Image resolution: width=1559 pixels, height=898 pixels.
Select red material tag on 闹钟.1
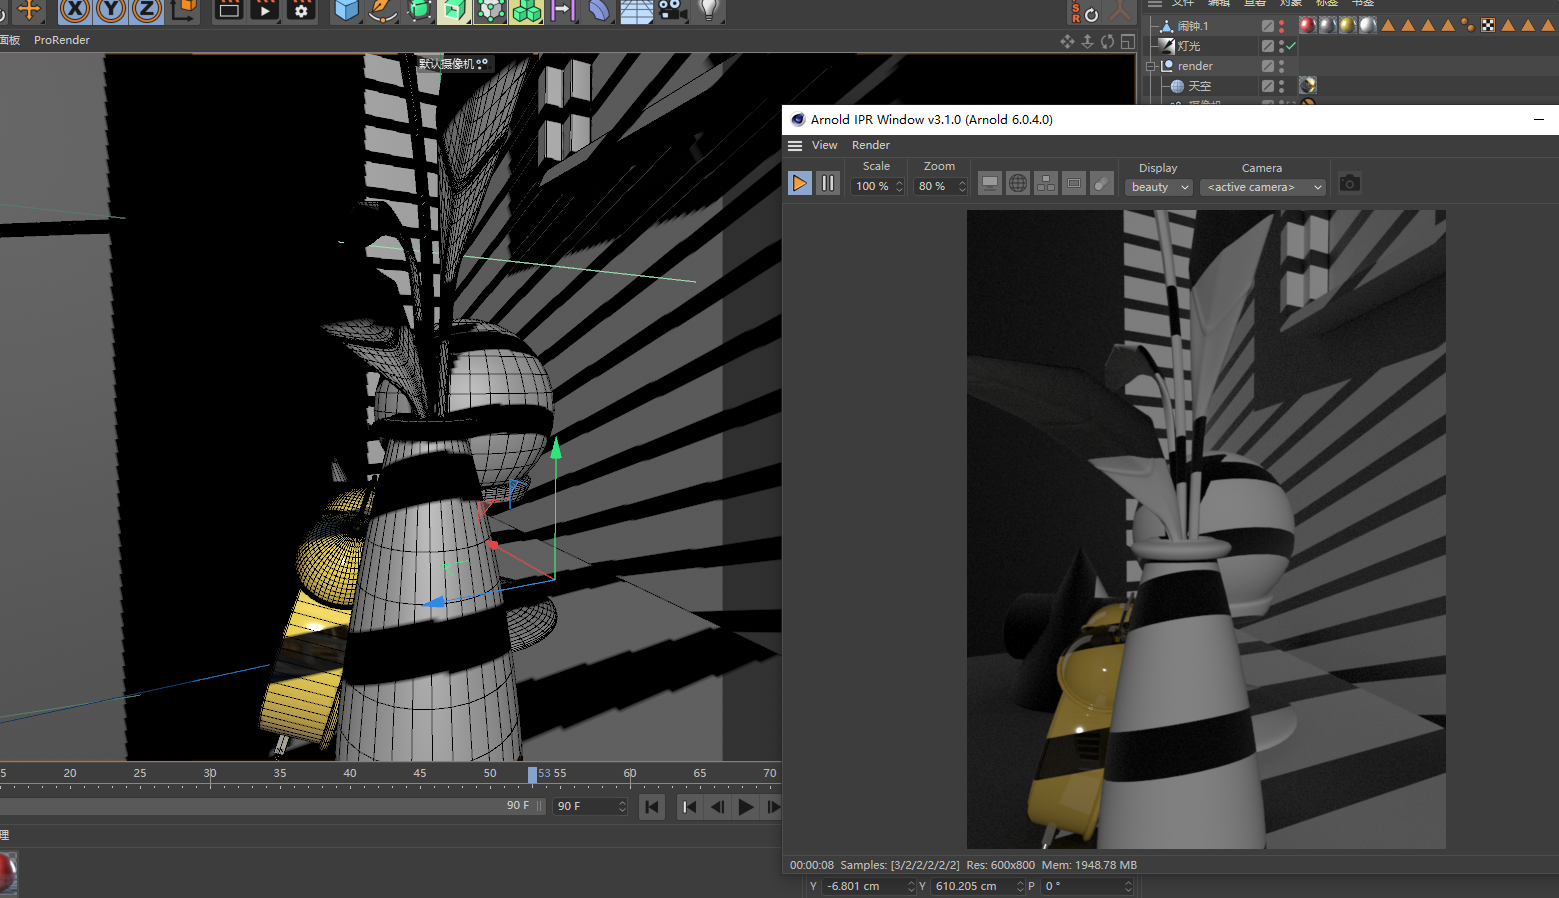point(1307,25)
